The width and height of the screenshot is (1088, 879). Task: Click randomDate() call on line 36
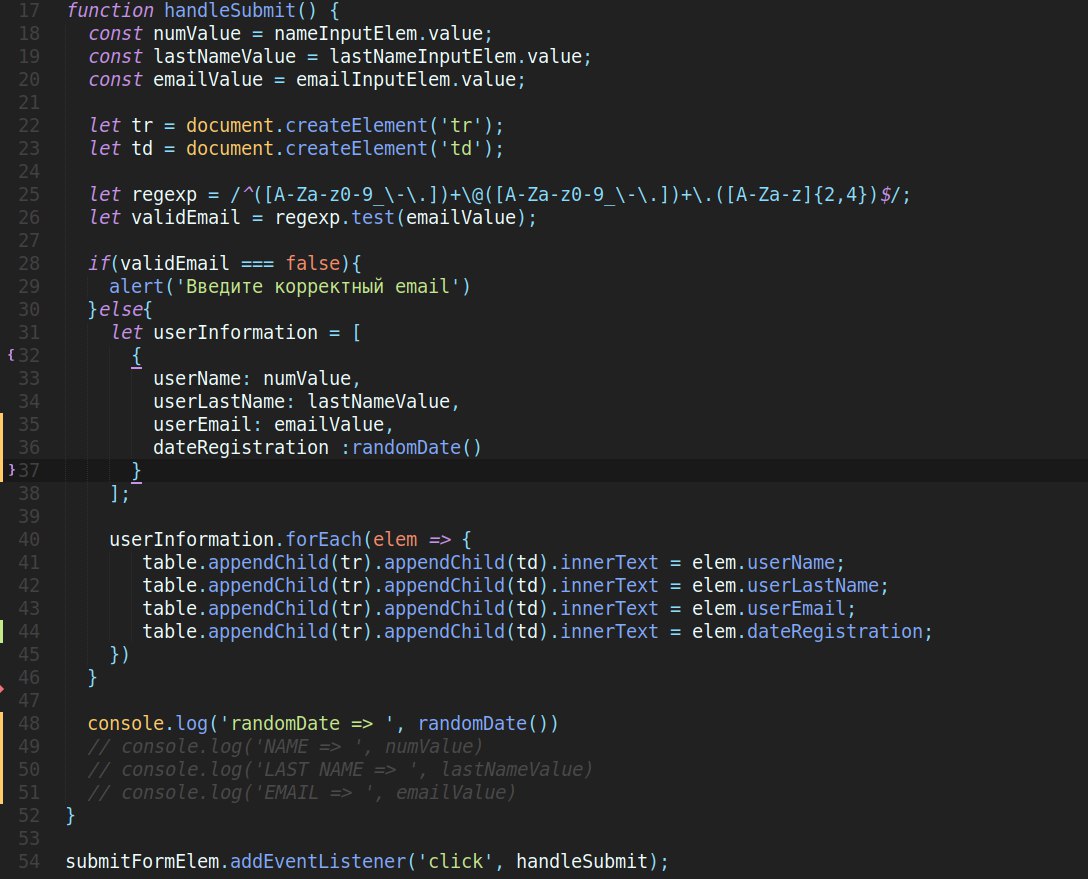[416, 447]
